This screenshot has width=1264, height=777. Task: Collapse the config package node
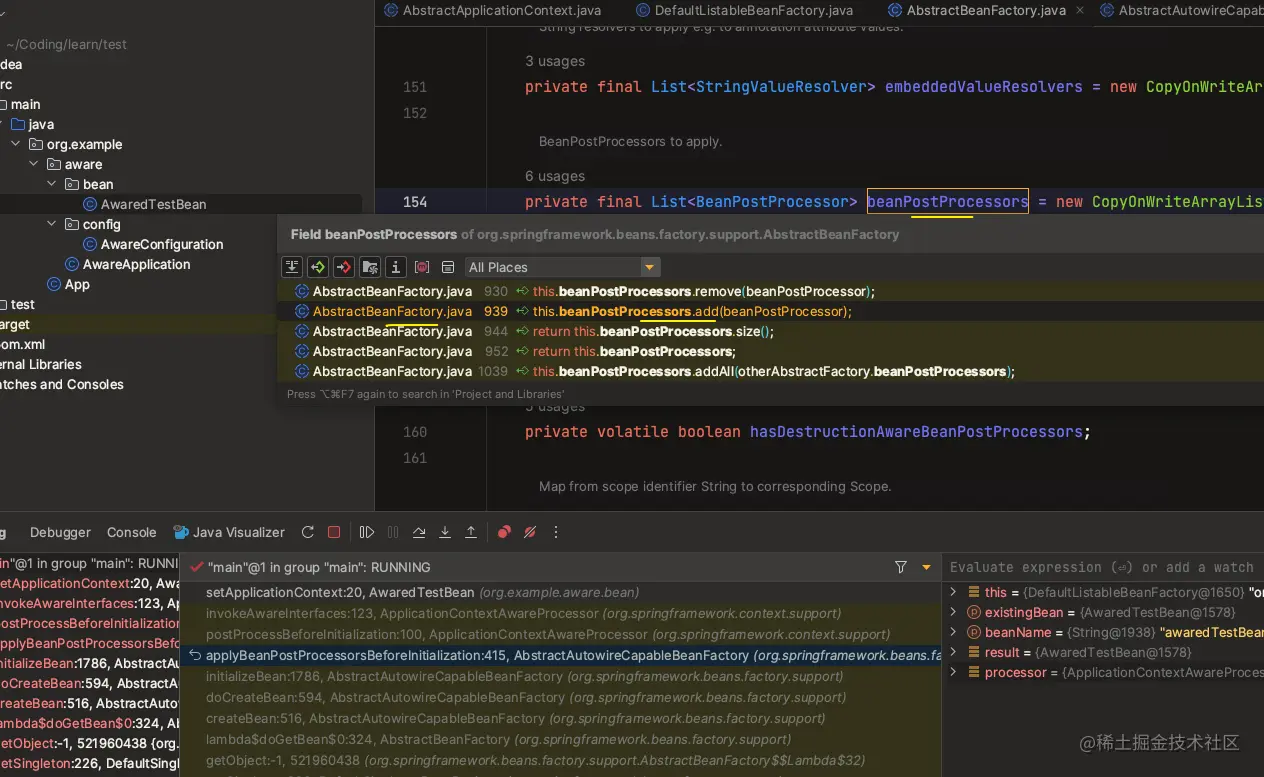[x=51, y=224]
